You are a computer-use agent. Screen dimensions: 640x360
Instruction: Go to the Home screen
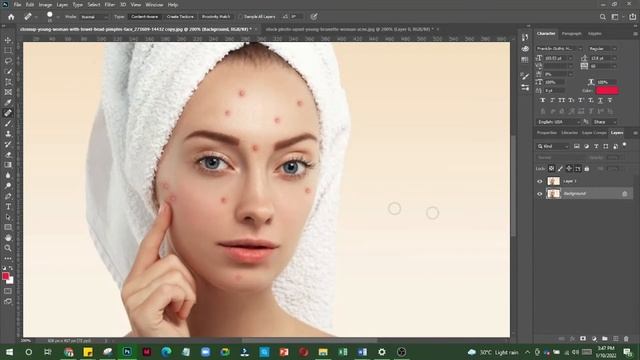click(x=11, y=17)
